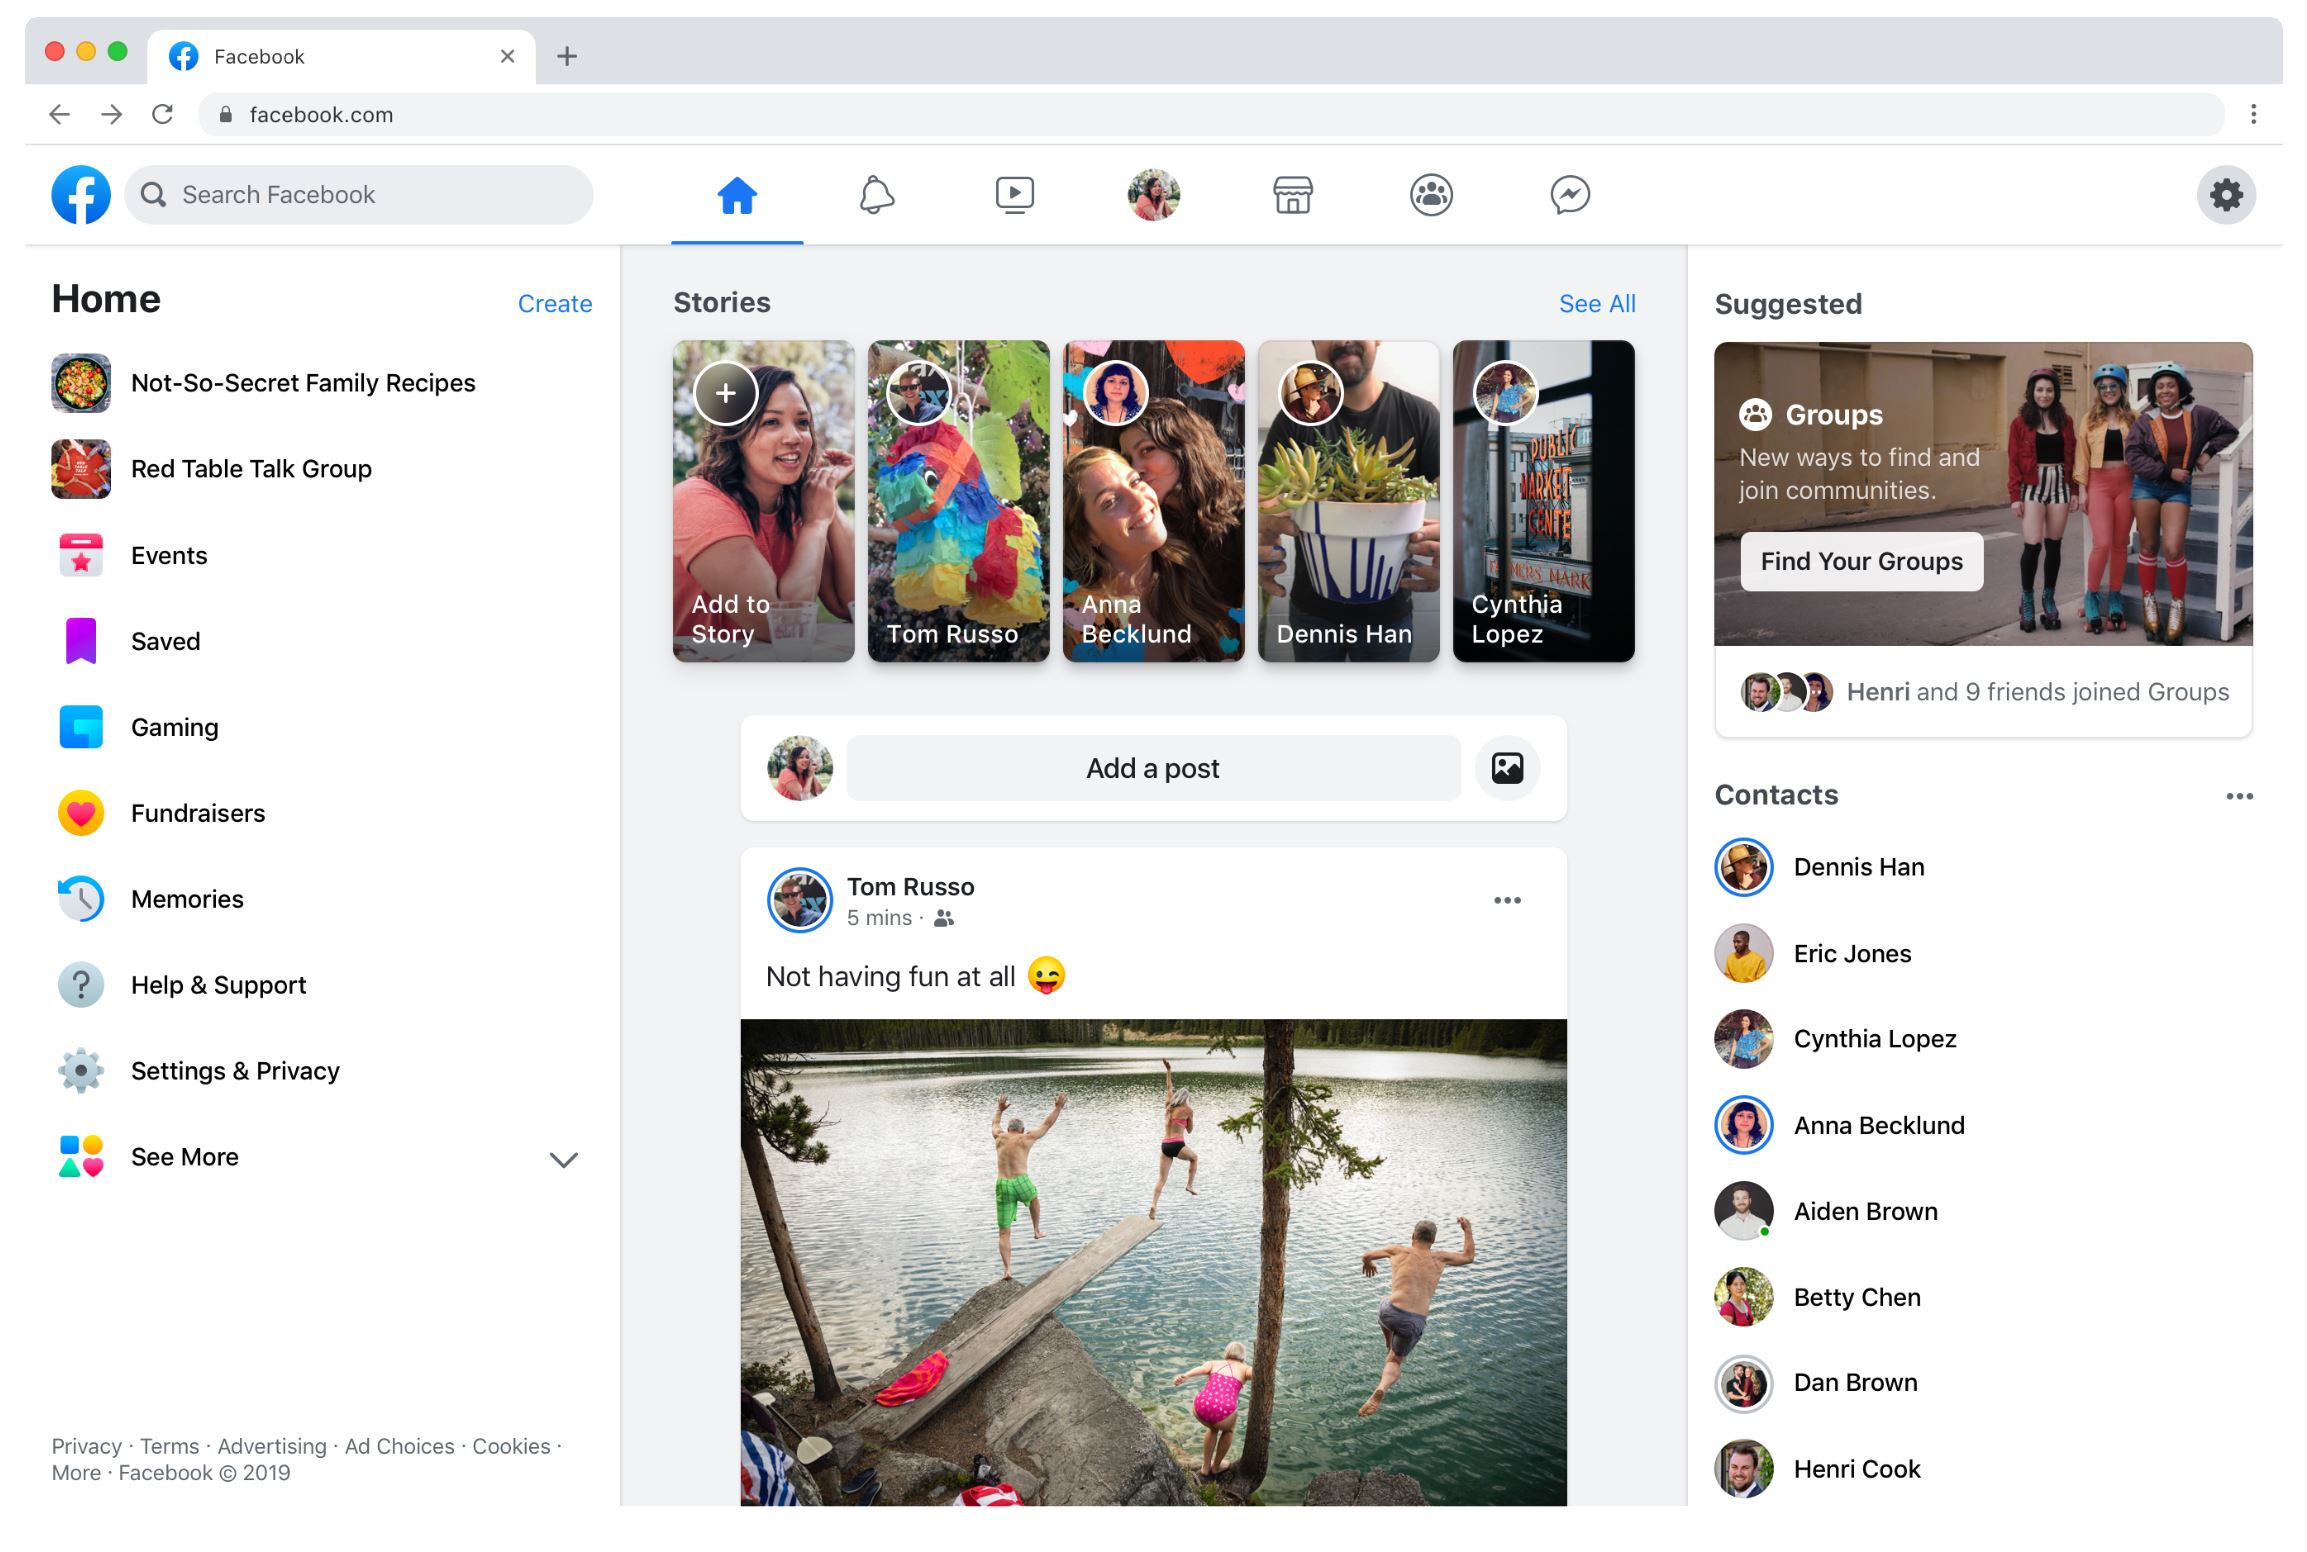Image resolution: width=2307 pixels, height=1552 pixels.
Task: Open the Notifications bell icon
Action: coord(876,194)
